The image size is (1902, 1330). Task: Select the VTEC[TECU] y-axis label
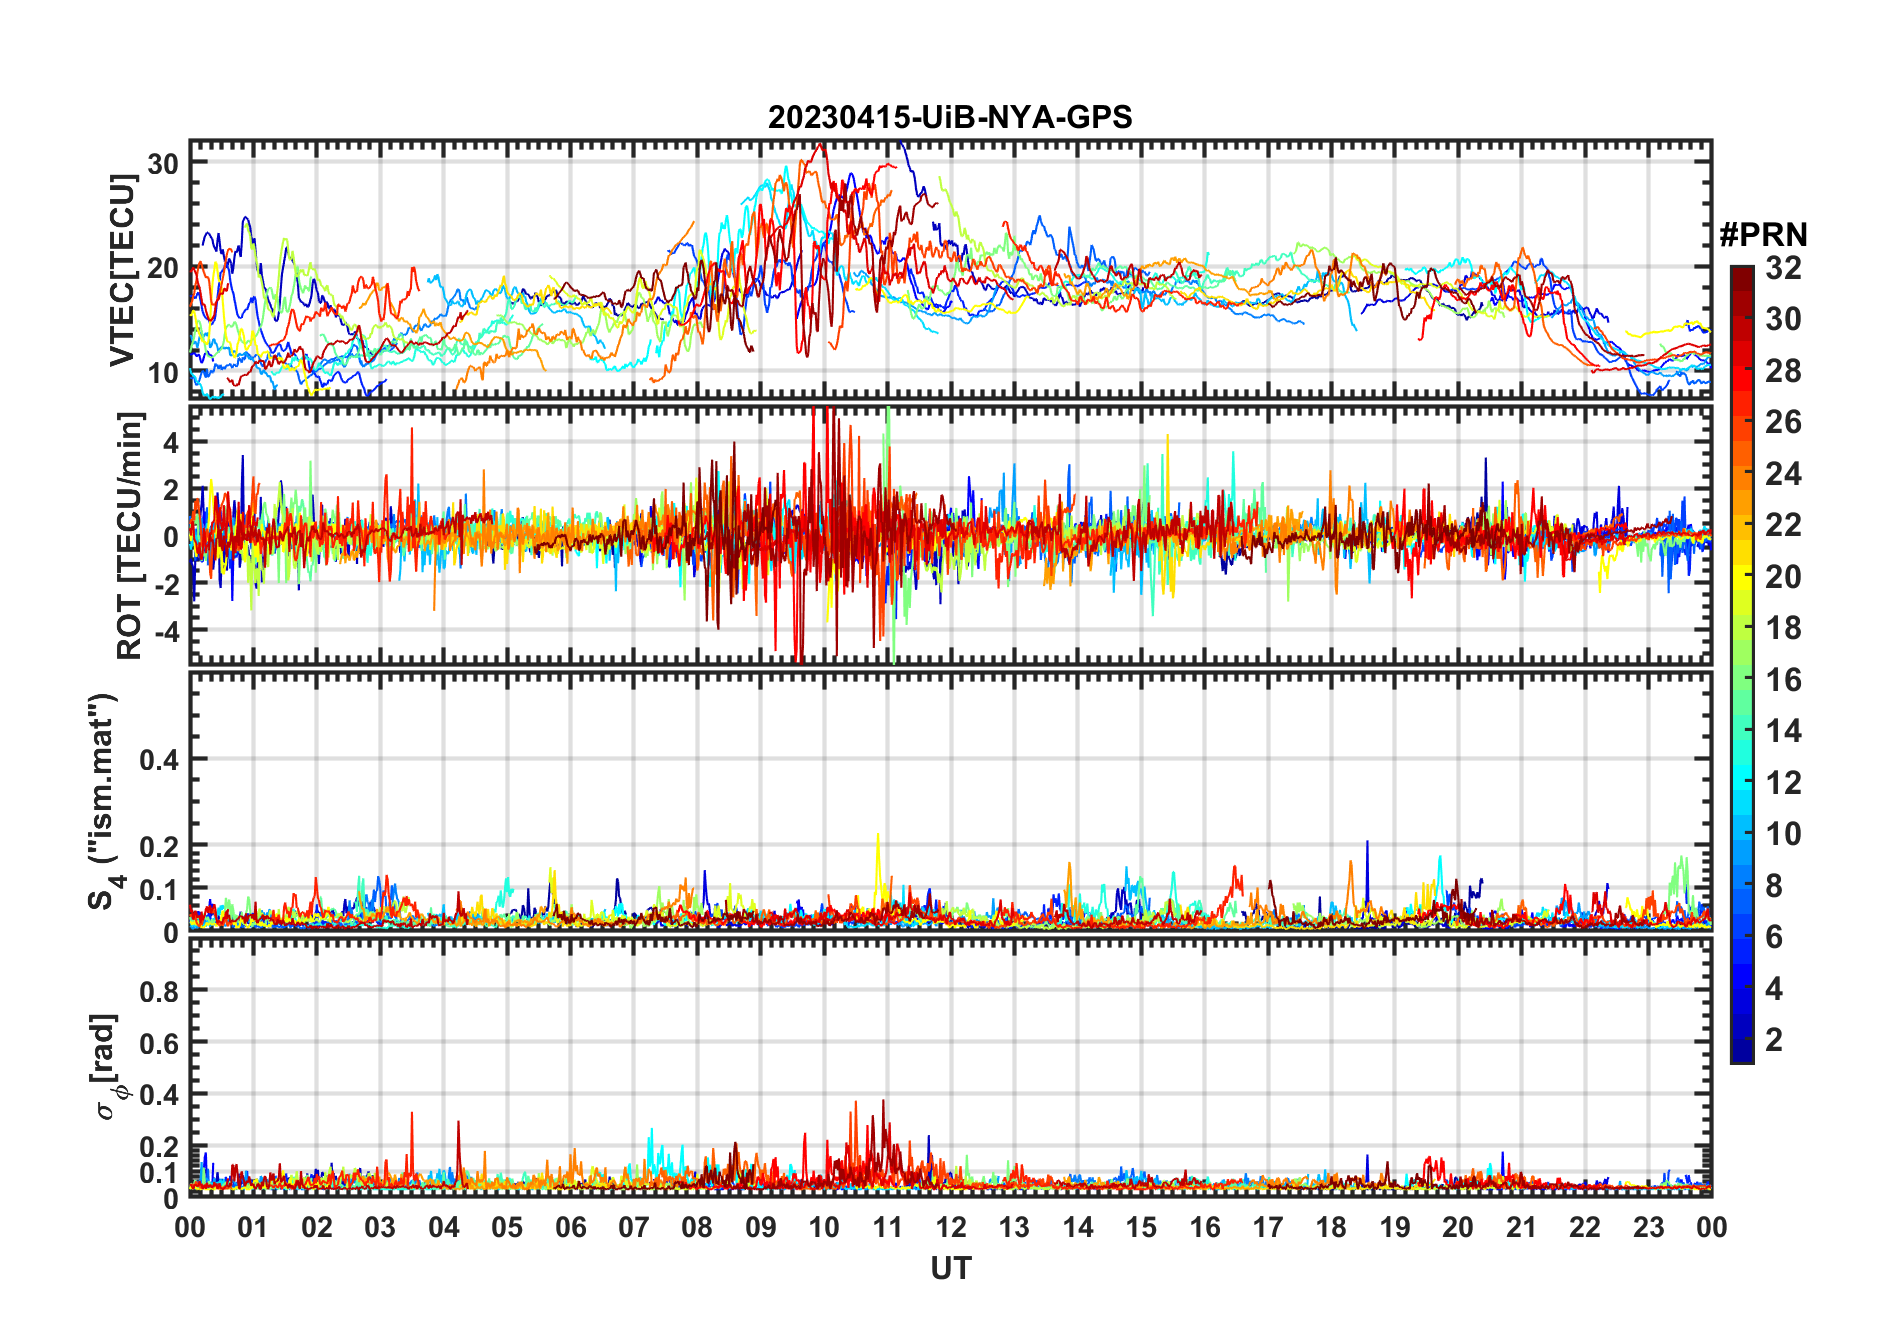click(122, 270)
